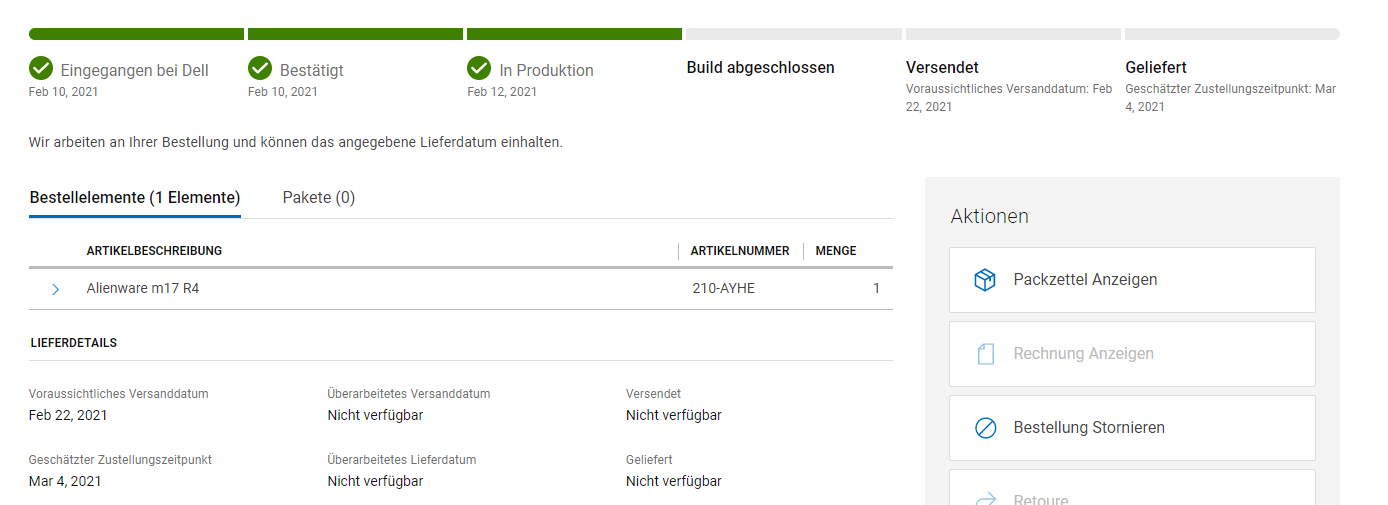Click the Überarbeitetes Versanddatum label
Screen dimensions: 1388x505
click(409, 394)
